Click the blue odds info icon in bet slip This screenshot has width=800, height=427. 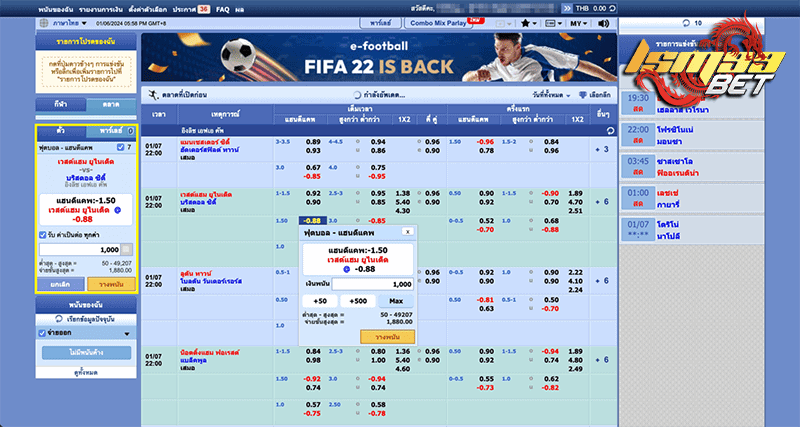pyautogui.click(x=117, y=210)
